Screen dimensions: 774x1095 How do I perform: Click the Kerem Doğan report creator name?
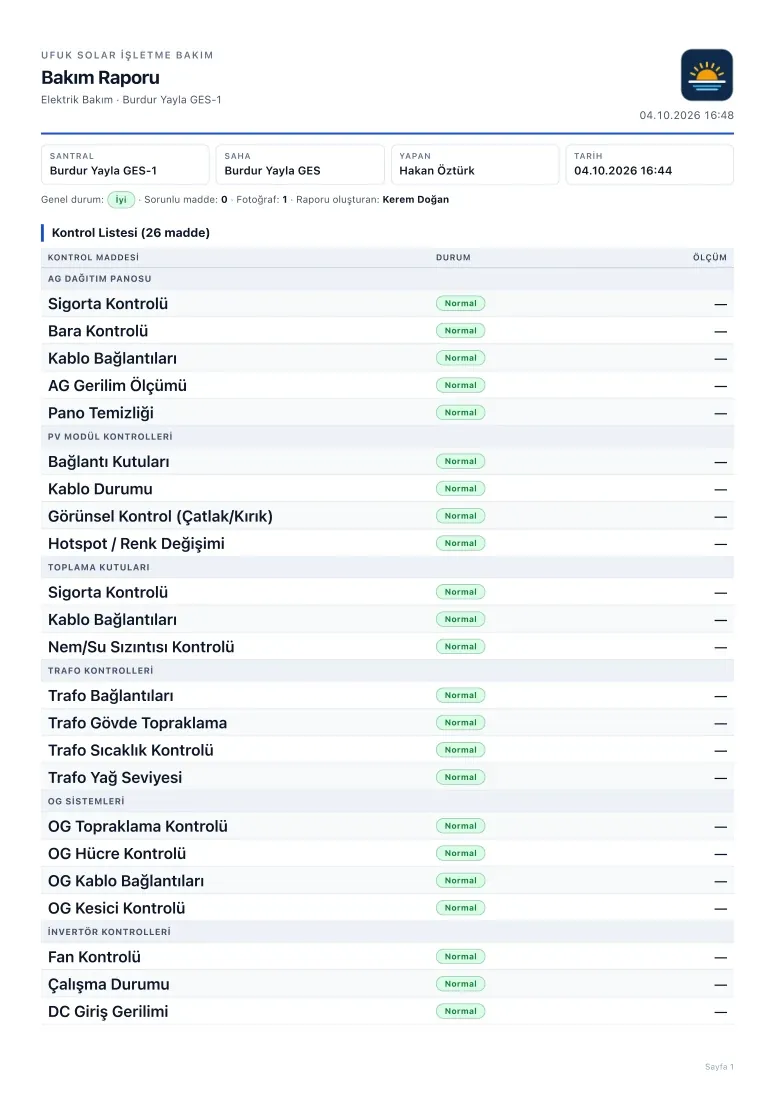coord(416,200)
